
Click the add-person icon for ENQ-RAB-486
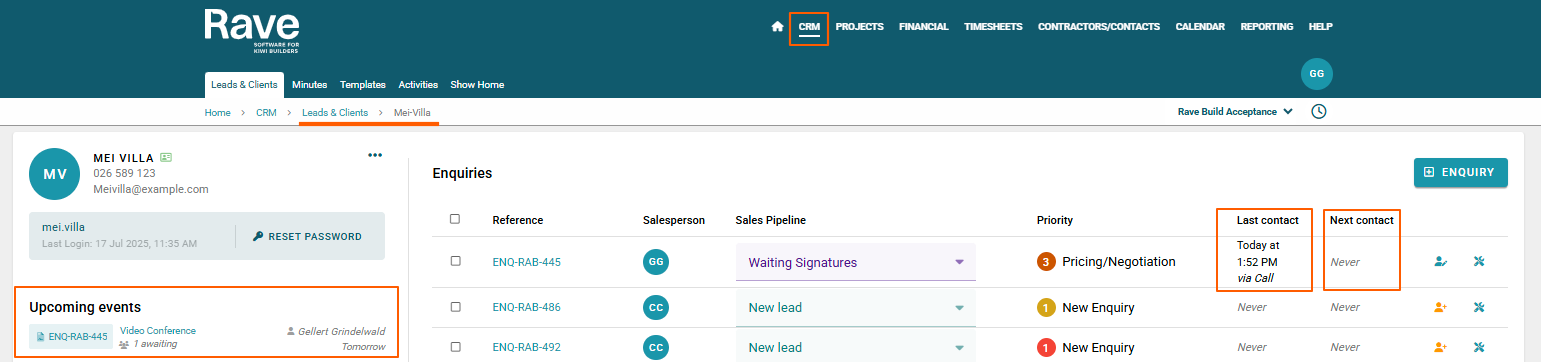coord(1440,307)
